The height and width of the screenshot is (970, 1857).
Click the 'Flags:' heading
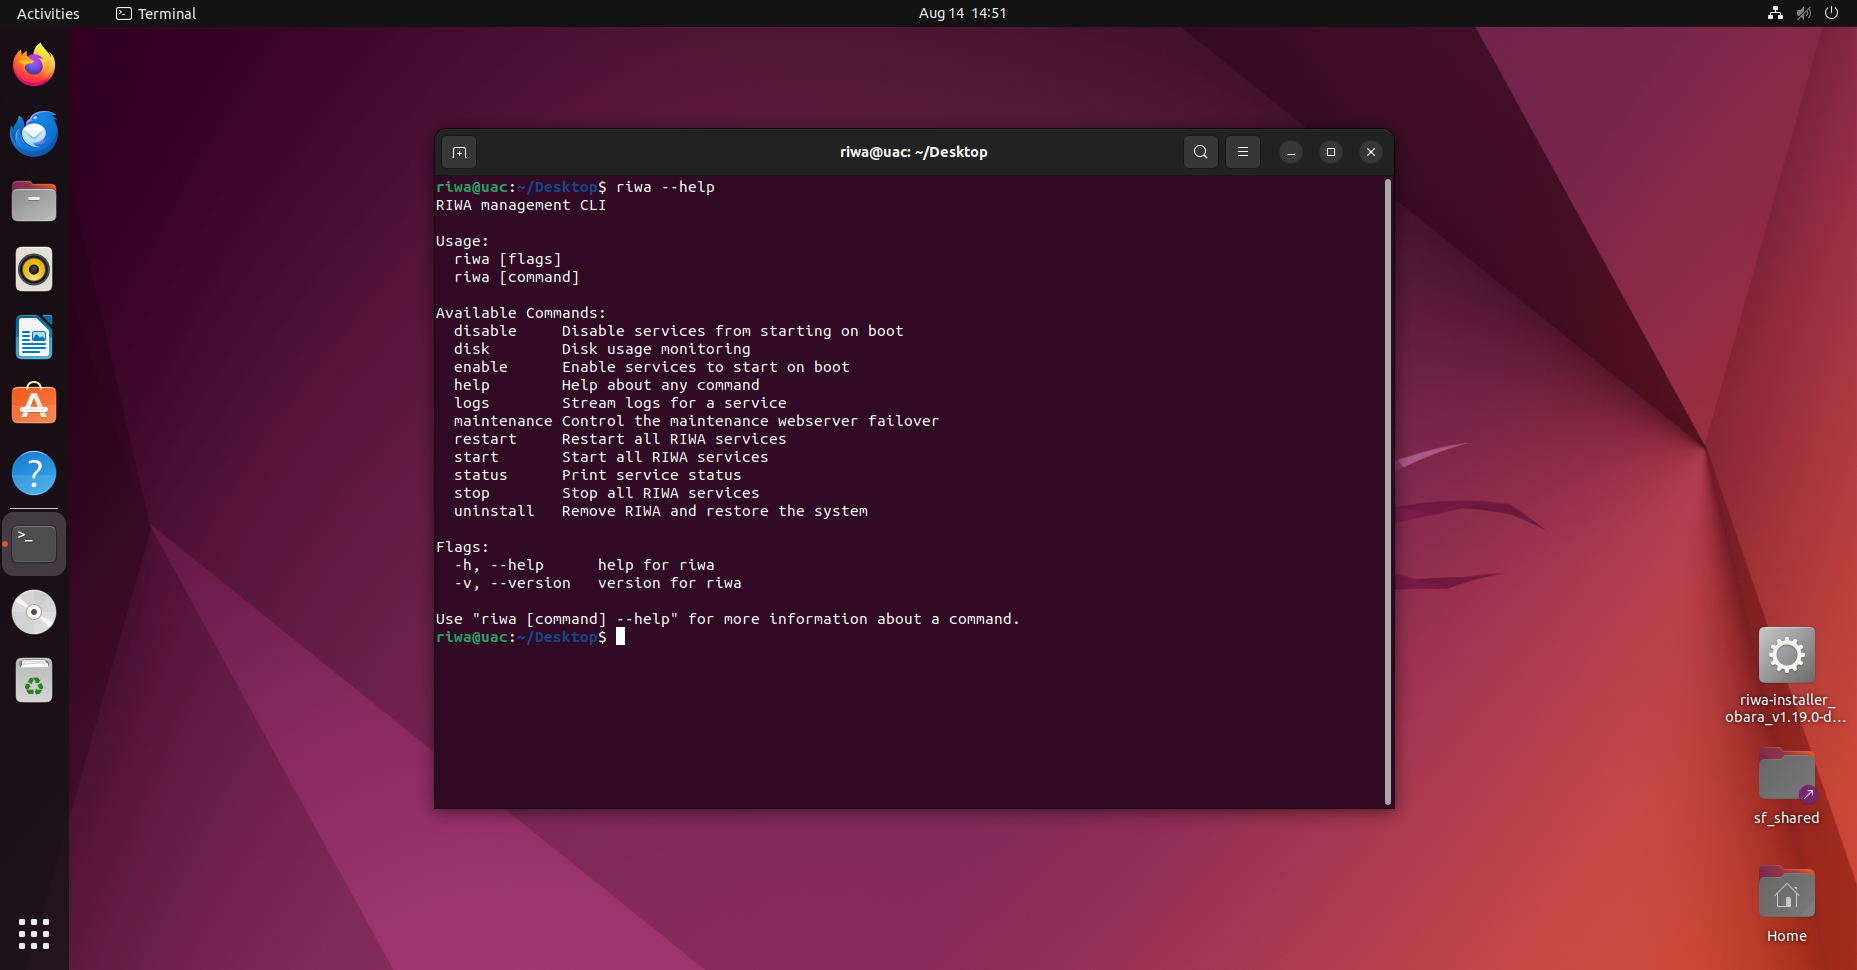[x=462, y=547]
